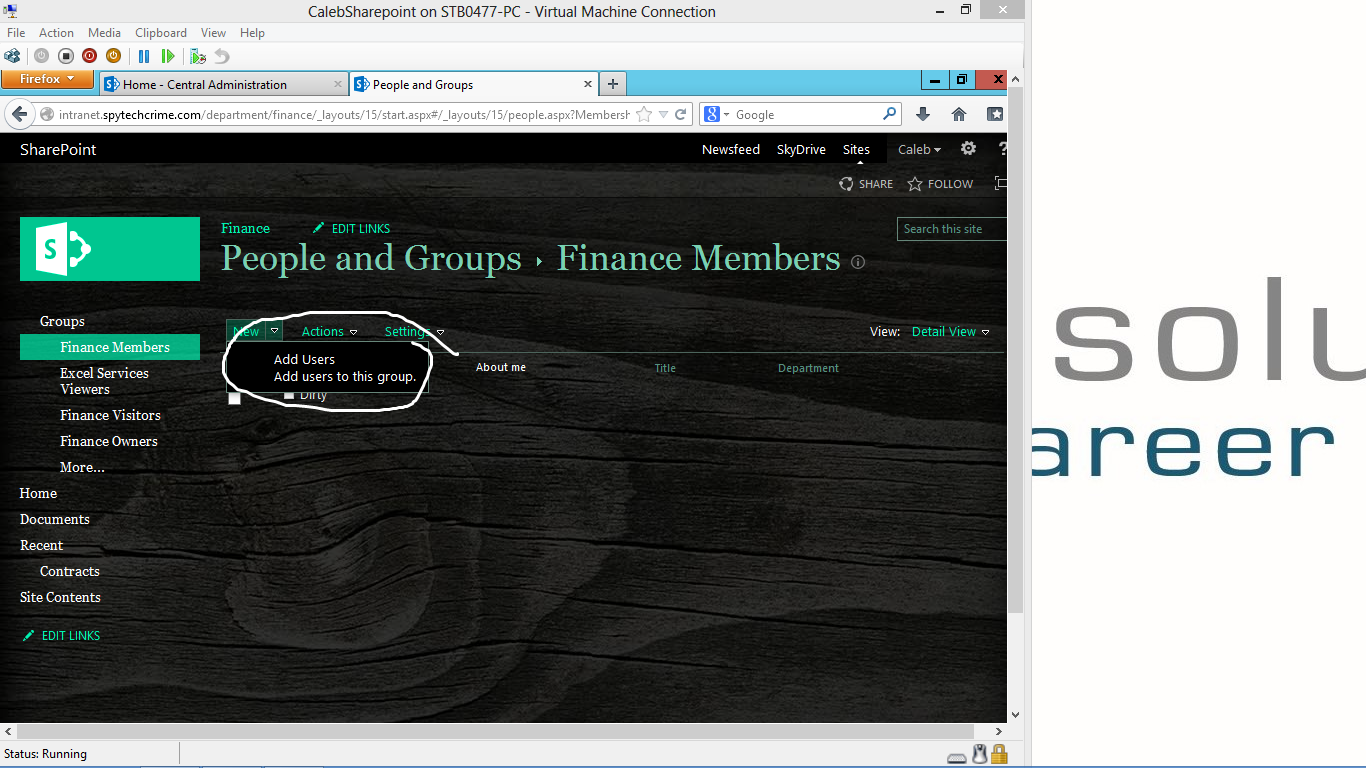Open Site Contents in the left navigation
1366x768 pixels.
pos(60,597)
